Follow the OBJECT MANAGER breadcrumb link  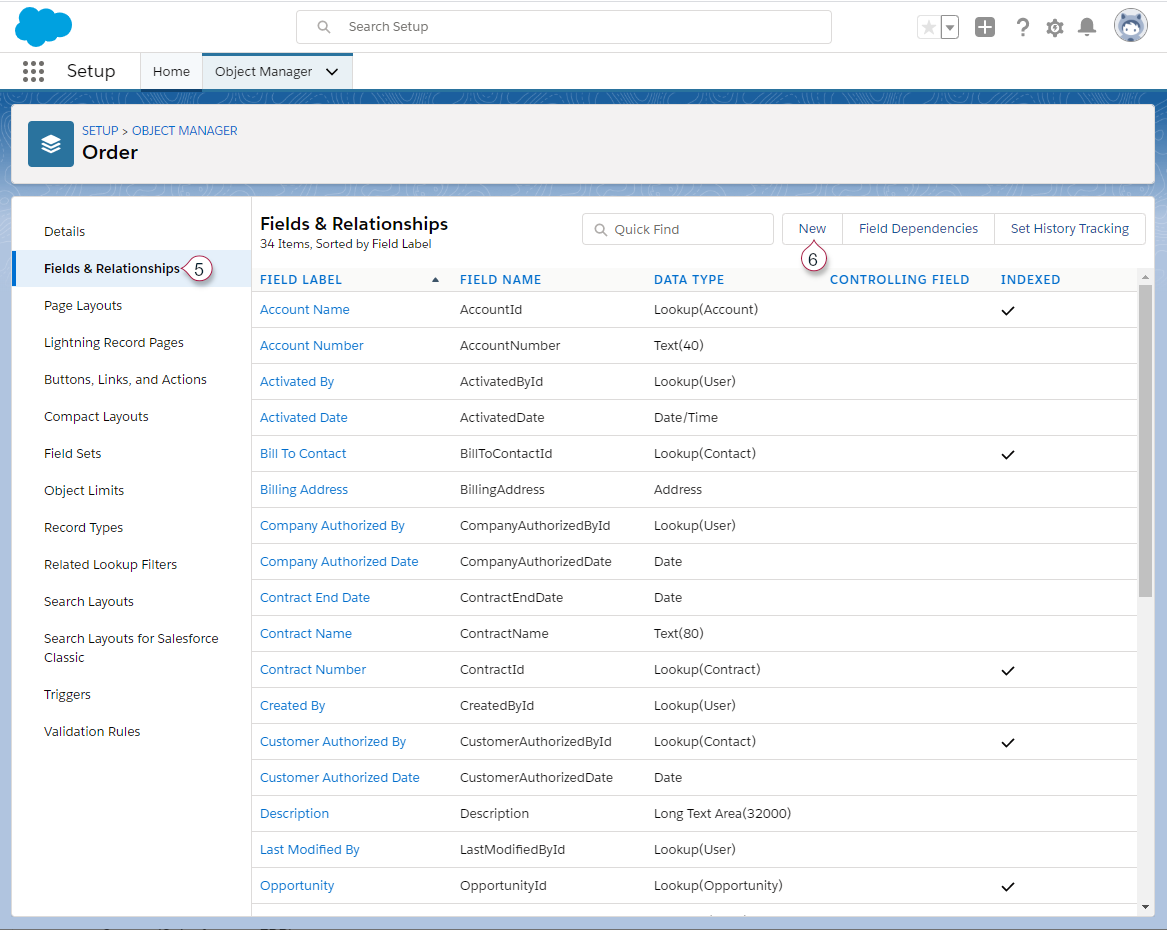185,130
